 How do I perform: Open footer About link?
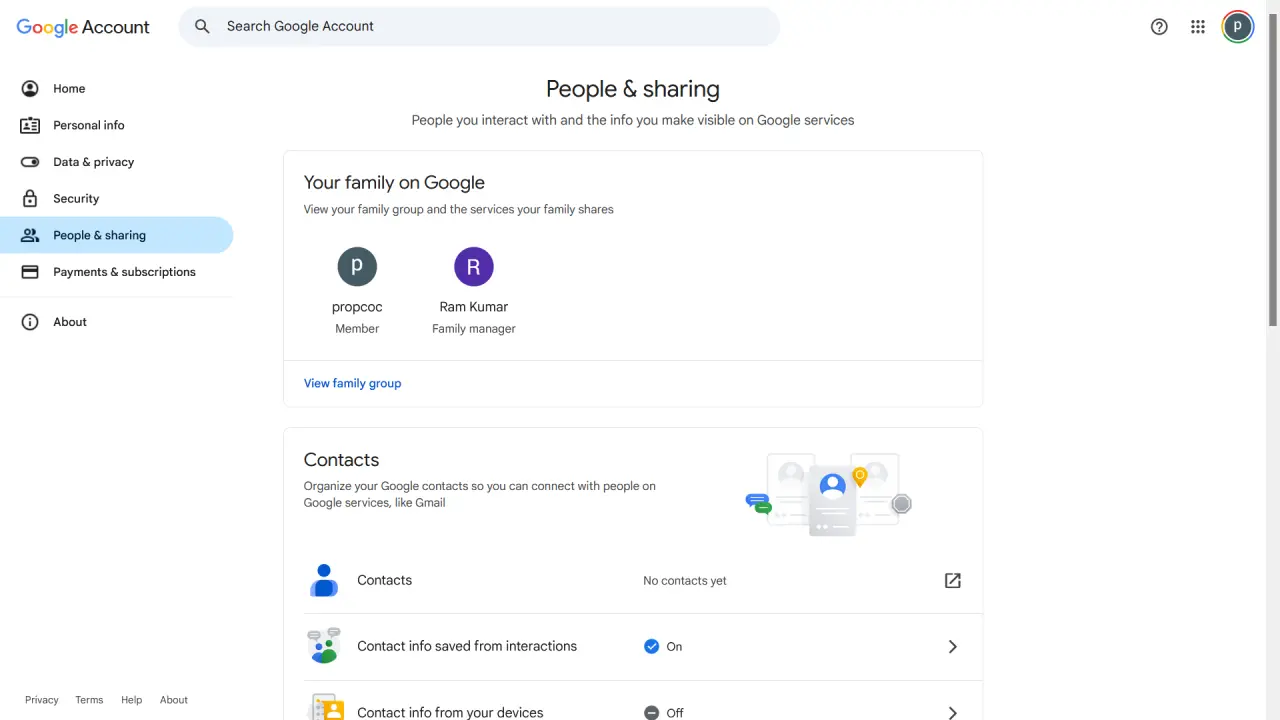tap(174, 700)
